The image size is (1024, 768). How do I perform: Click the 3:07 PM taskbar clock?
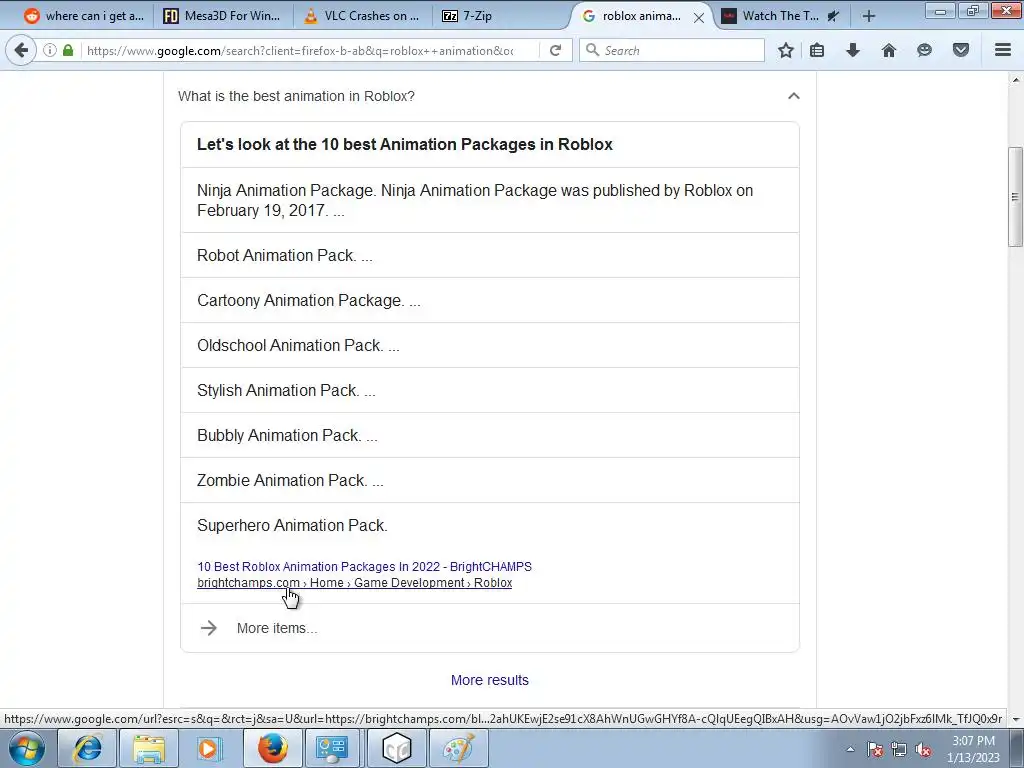[x=973, y=749]
